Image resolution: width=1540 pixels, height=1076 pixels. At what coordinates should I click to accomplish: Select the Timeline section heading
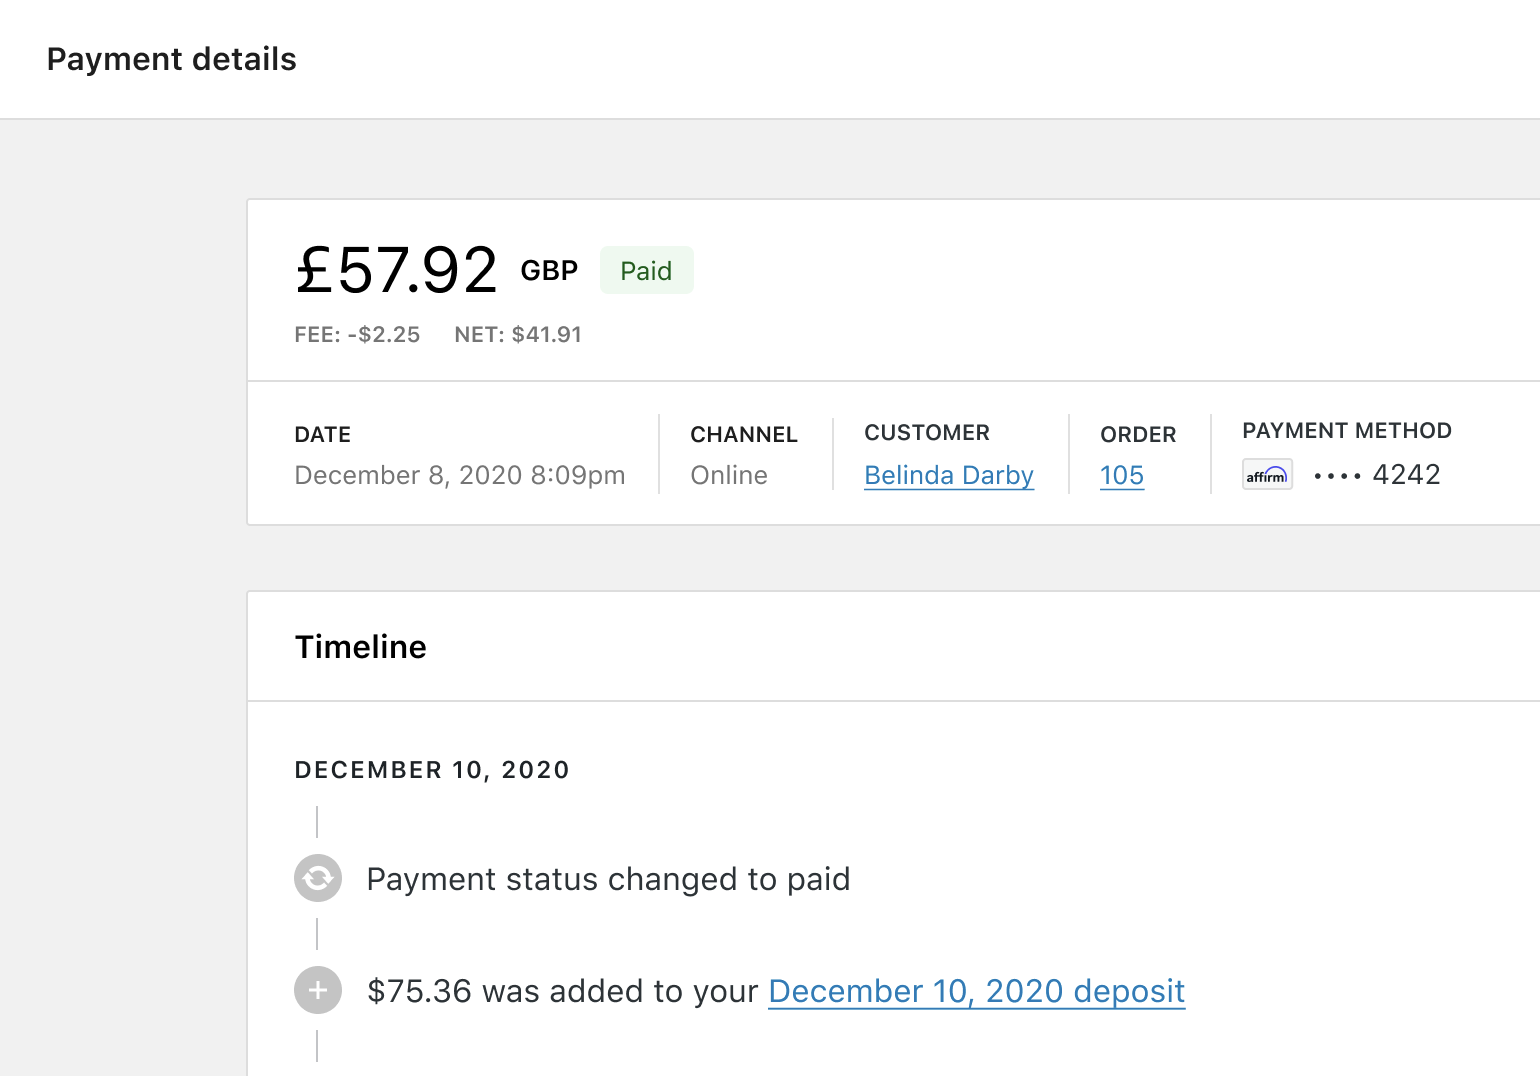tap(360, 646)
